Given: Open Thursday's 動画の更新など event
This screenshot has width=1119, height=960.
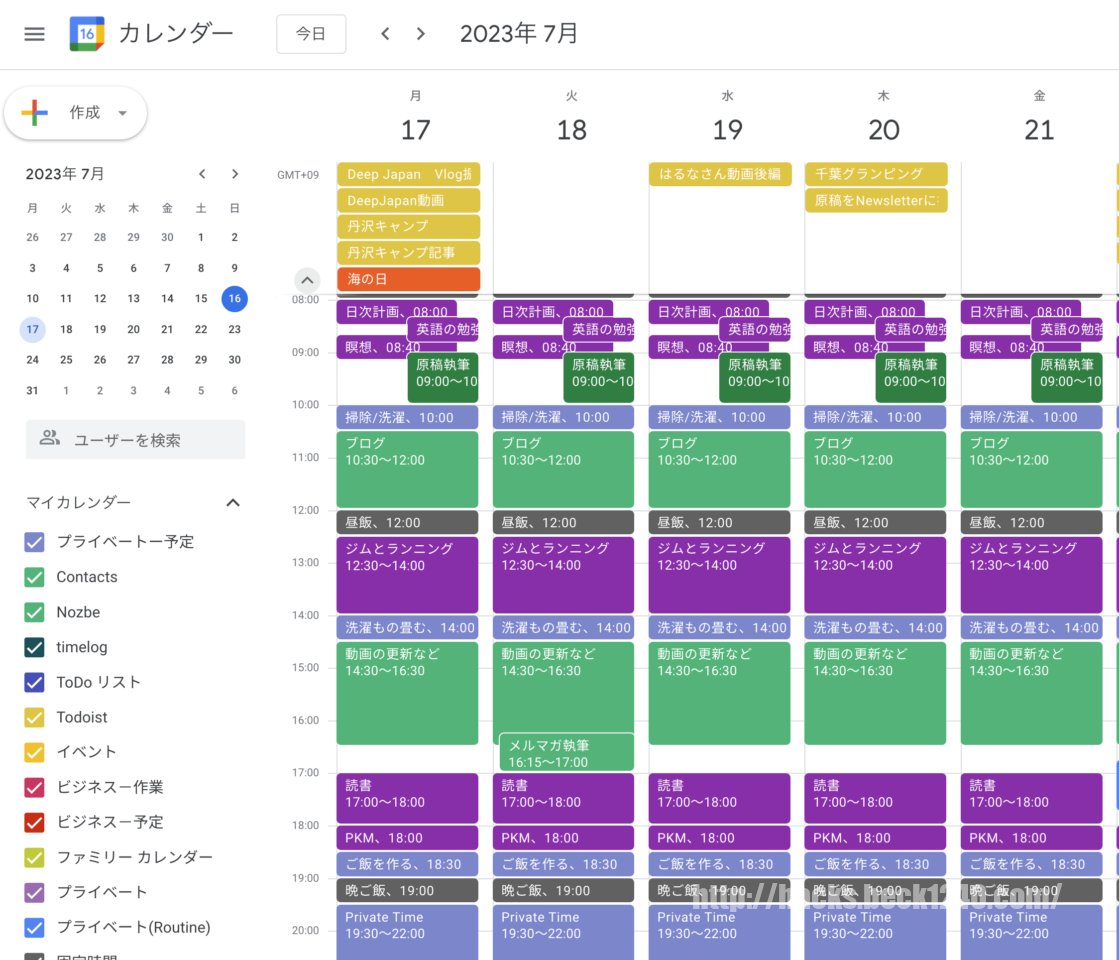Looking at the screenshot, I should 875,693.
